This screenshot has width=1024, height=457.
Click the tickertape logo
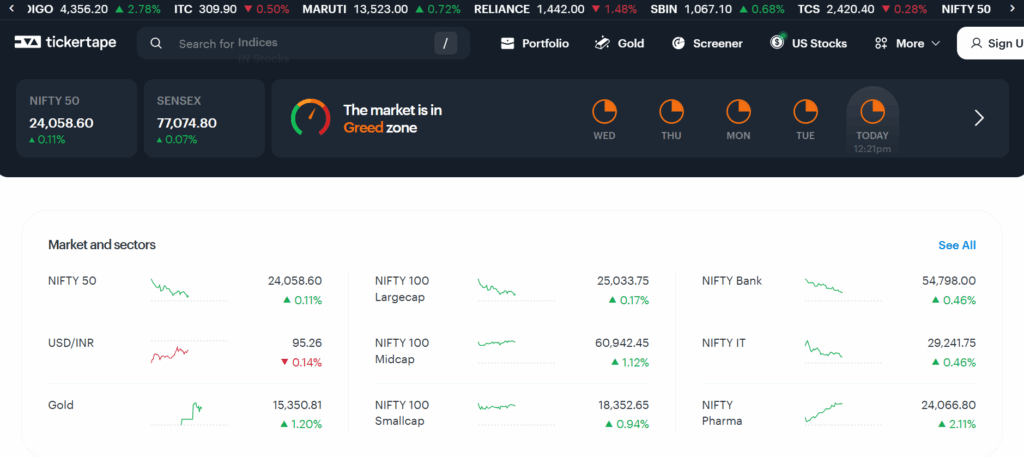(65, 42)
